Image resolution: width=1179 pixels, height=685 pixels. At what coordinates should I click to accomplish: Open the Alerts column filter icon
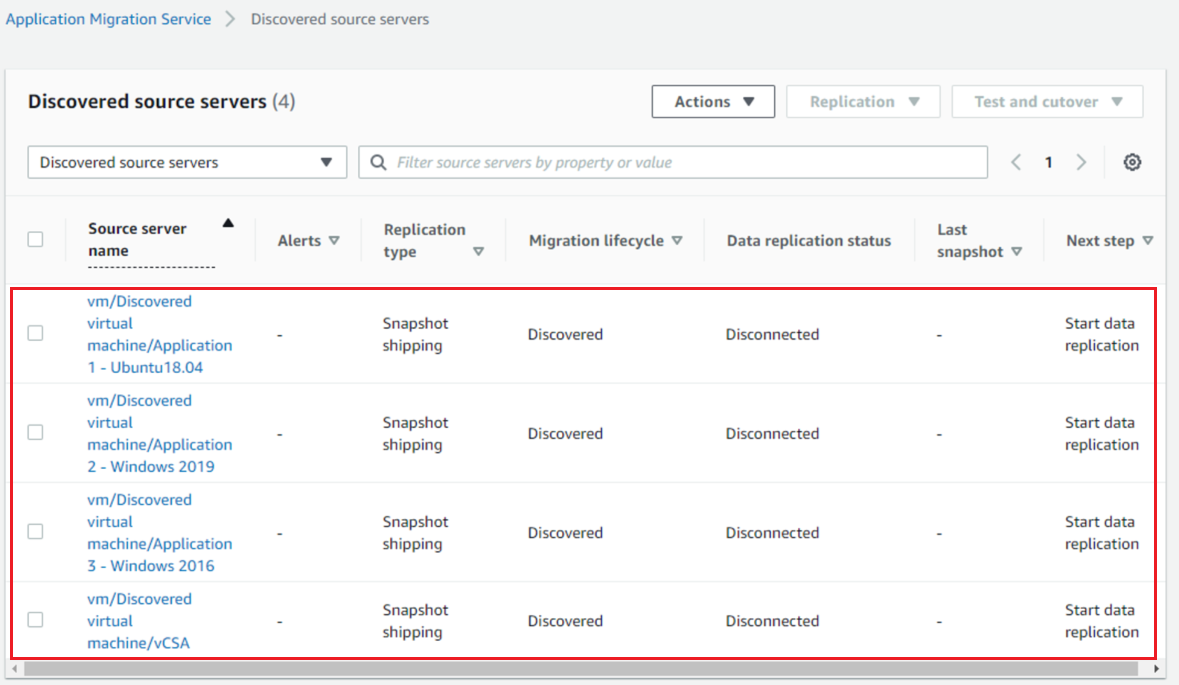point(334,240)
